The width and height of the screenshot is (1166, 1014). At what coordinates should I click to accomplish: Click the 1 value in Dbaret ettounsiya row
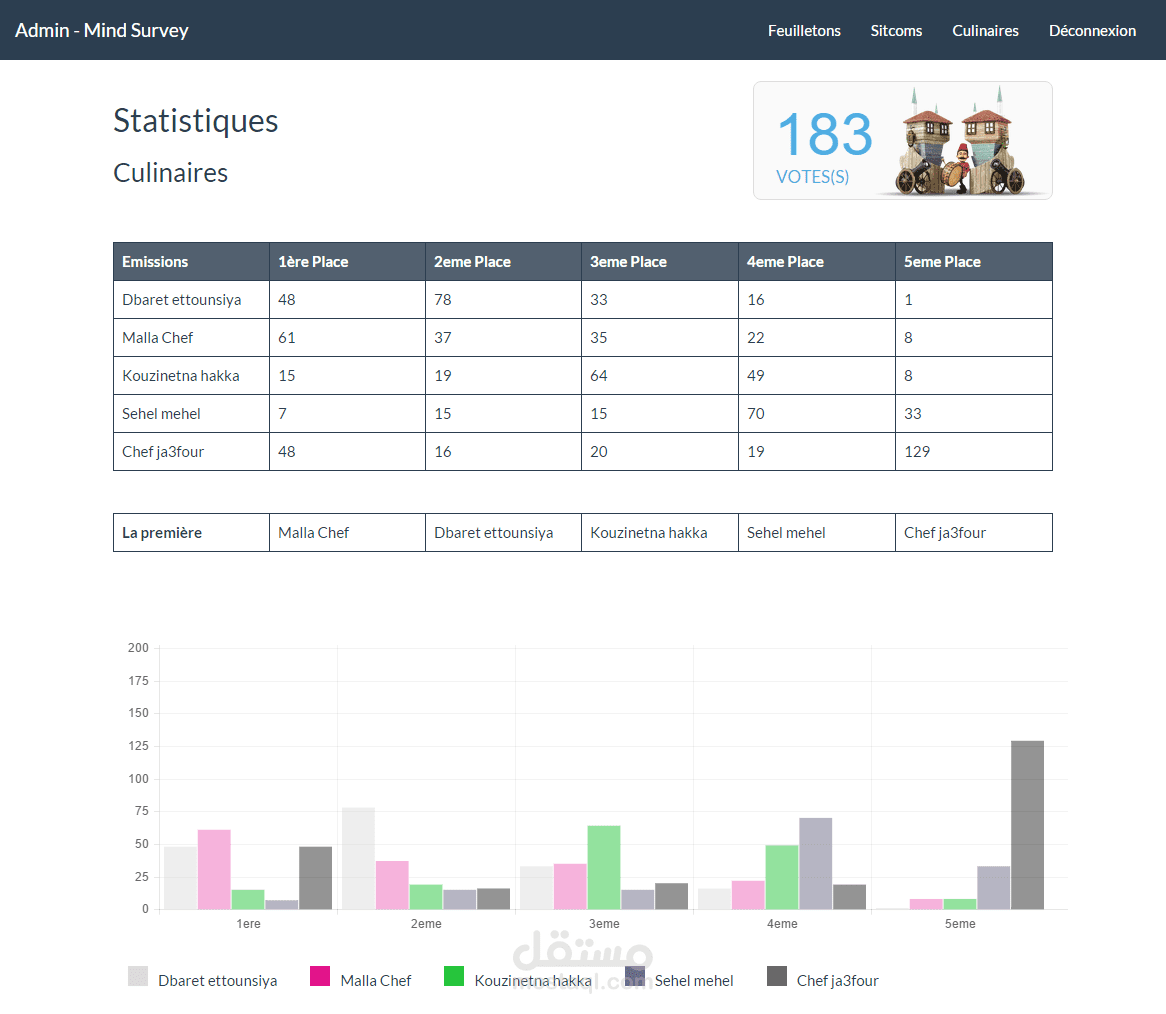908,300
